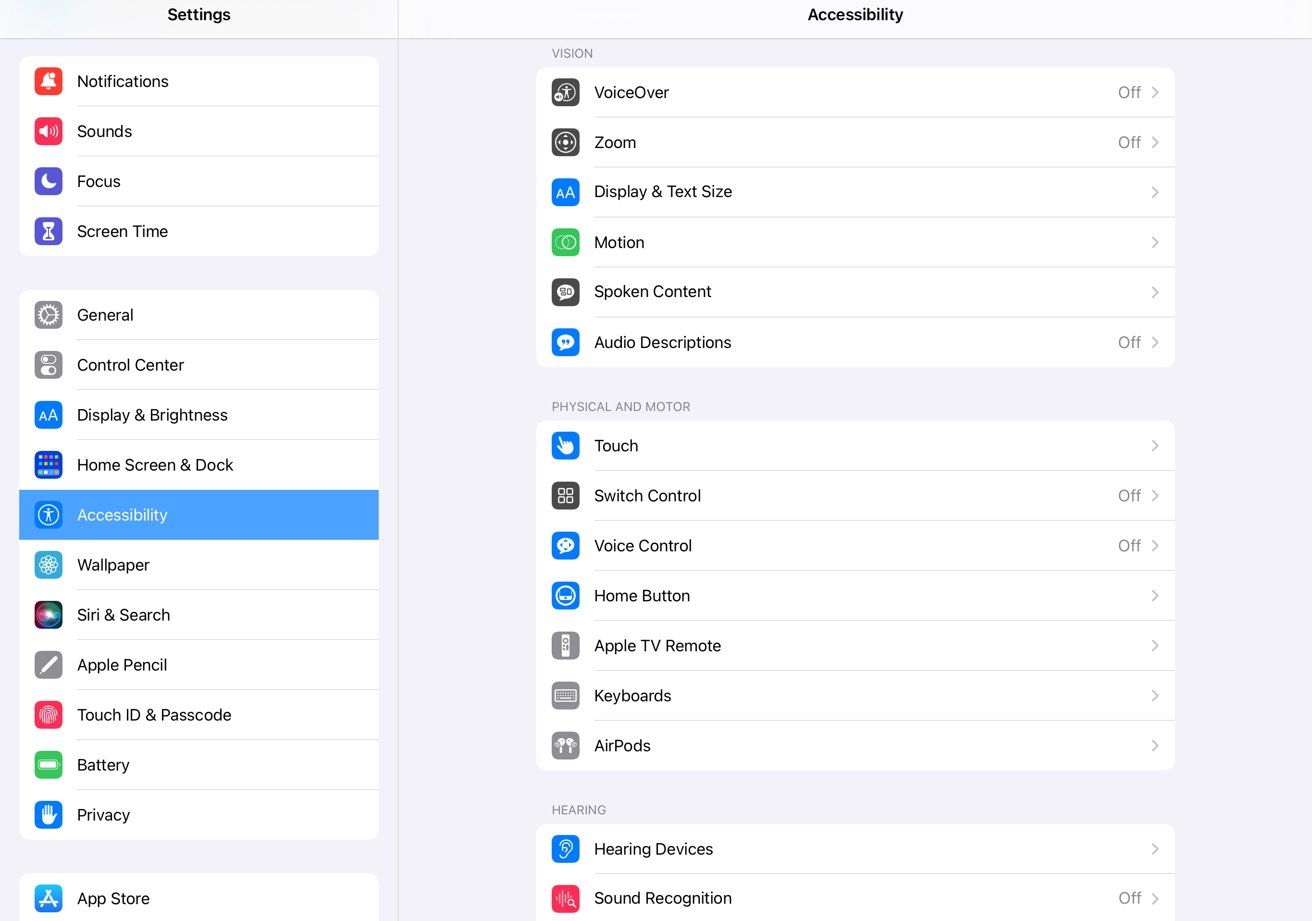
Task: Open Sound Recognition chevron arrow
Action: (x=1155, y=898)
